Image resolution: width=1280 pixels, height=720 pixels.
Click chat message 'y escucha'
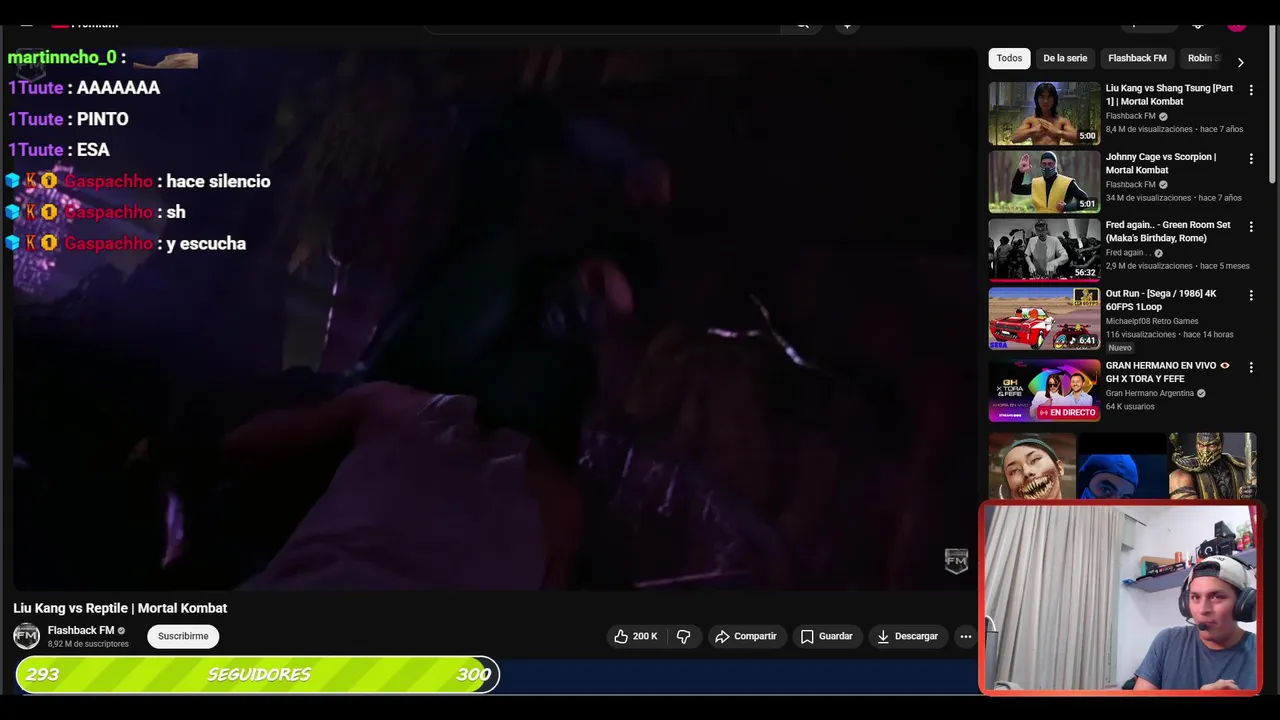206,243
